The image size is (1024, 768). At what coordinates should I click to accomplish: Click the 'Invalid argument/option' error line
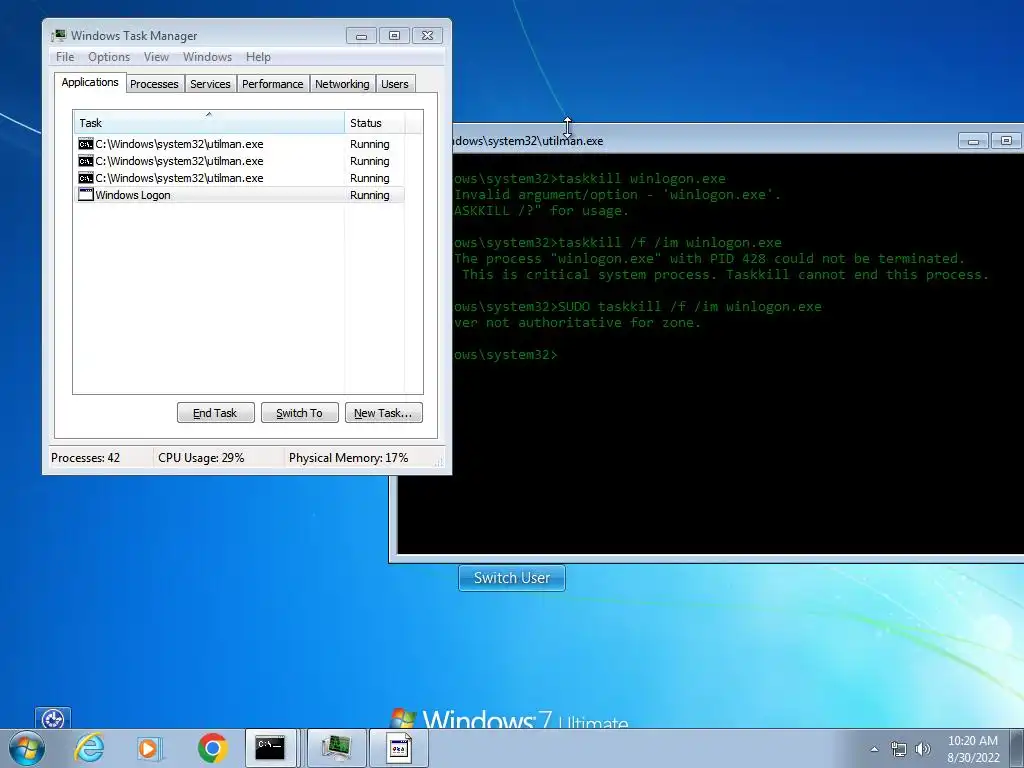(x=617, y=195)
